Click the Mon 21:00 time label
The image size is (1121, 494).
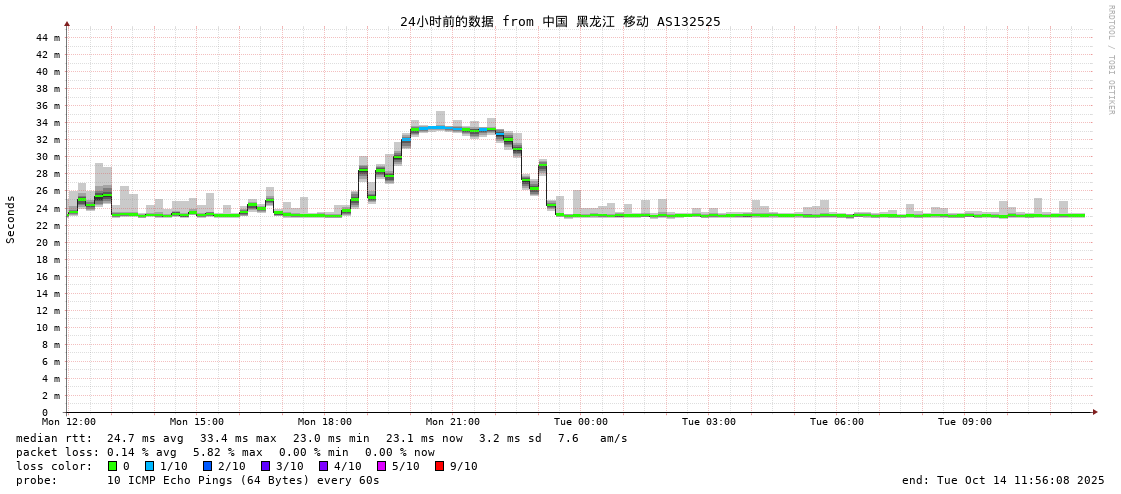[x=453, y=422]
